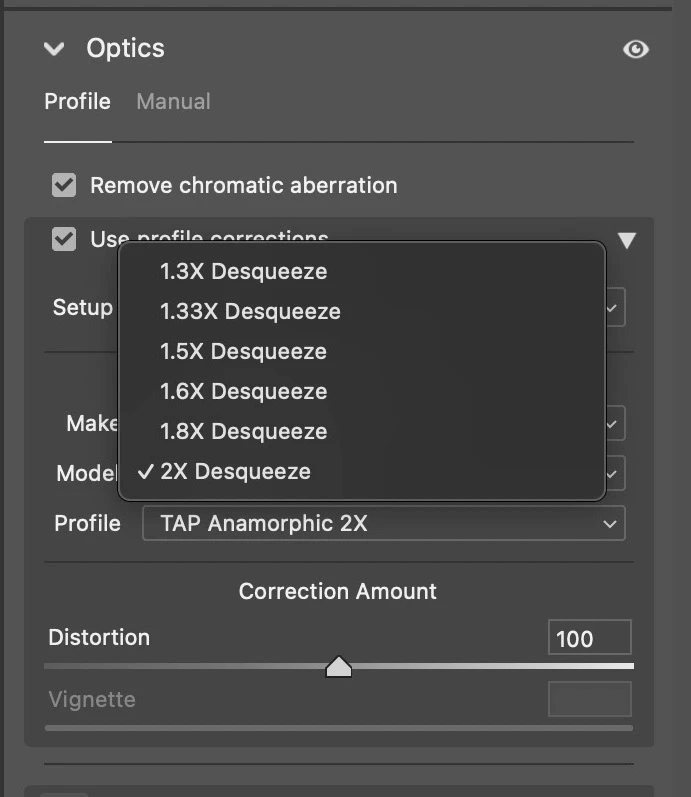Open the Model dropdown chevron
This screenshot has width=691, height=797.
pyautogui.click(x=614, y=472)
